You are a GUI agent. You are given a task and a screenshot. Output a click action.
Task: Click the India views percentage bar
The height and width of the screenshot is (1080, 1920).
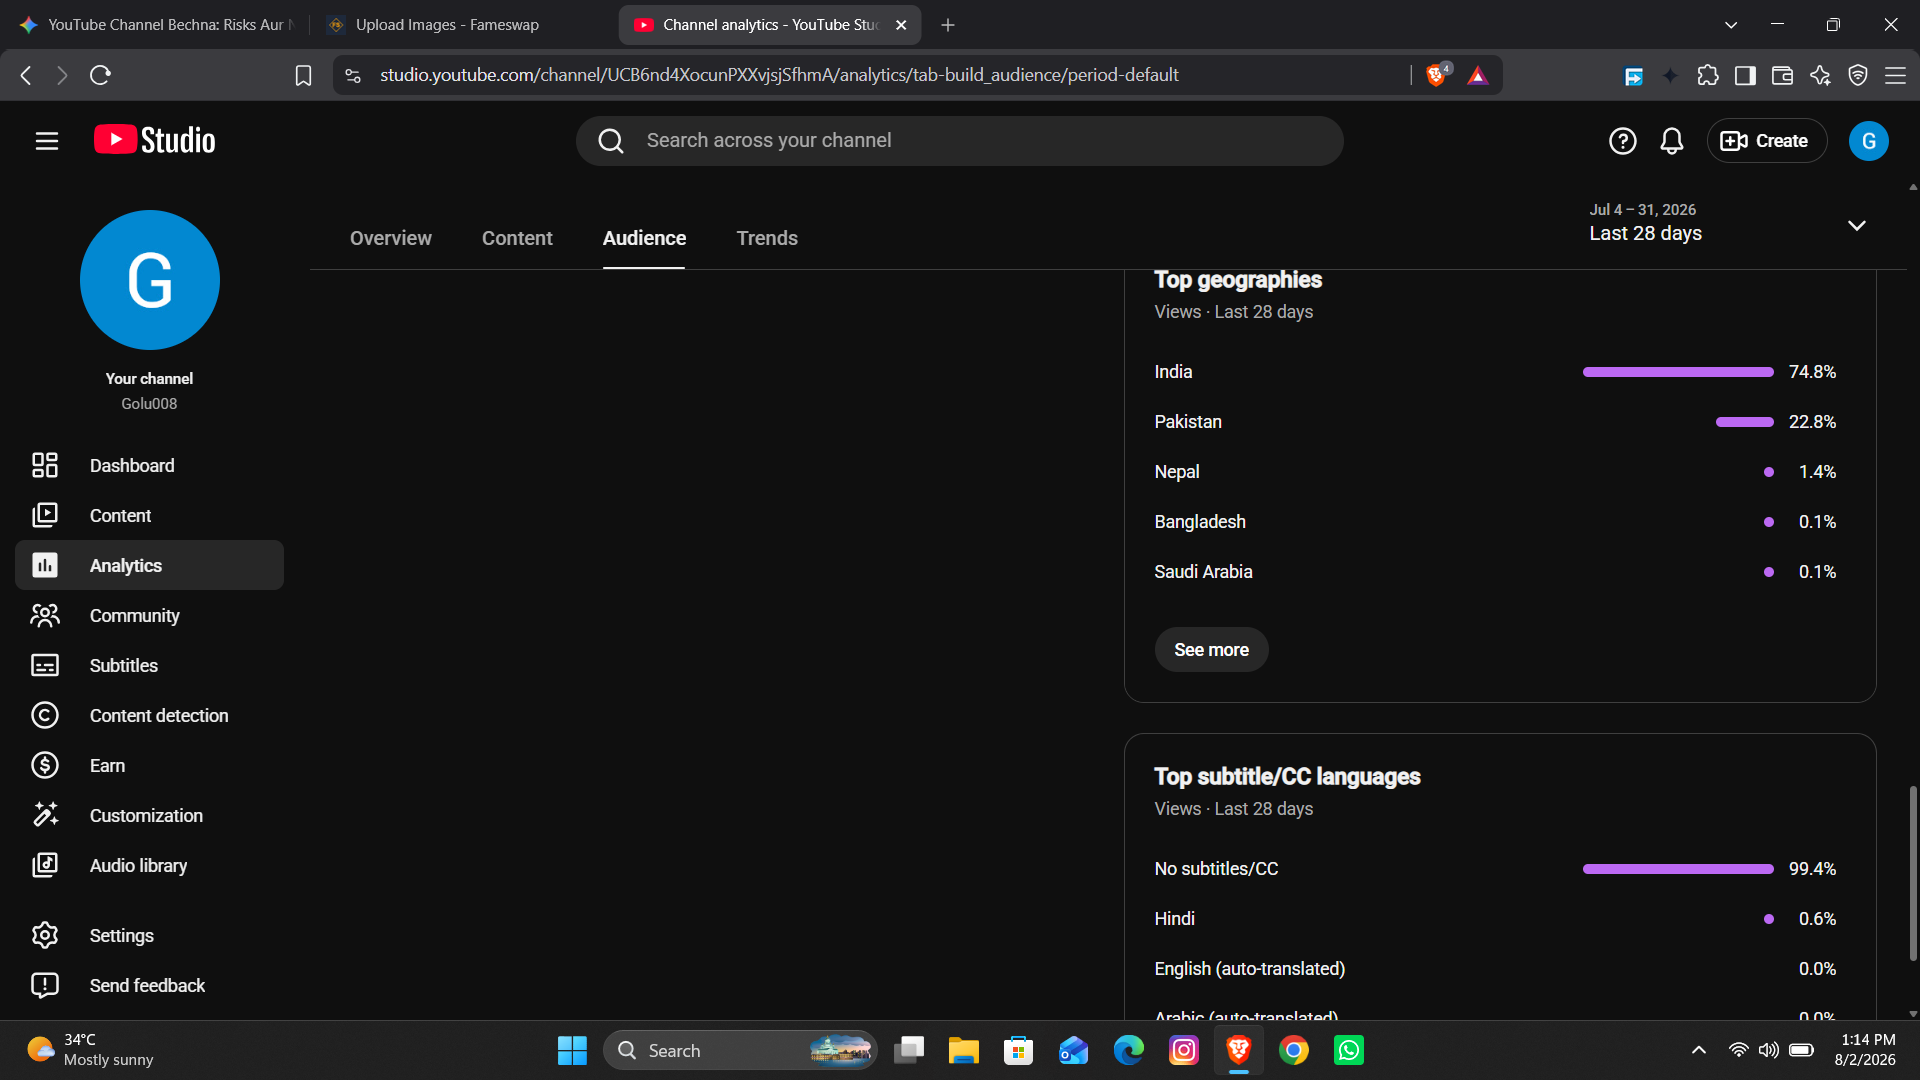click(x=1678, y=372)
